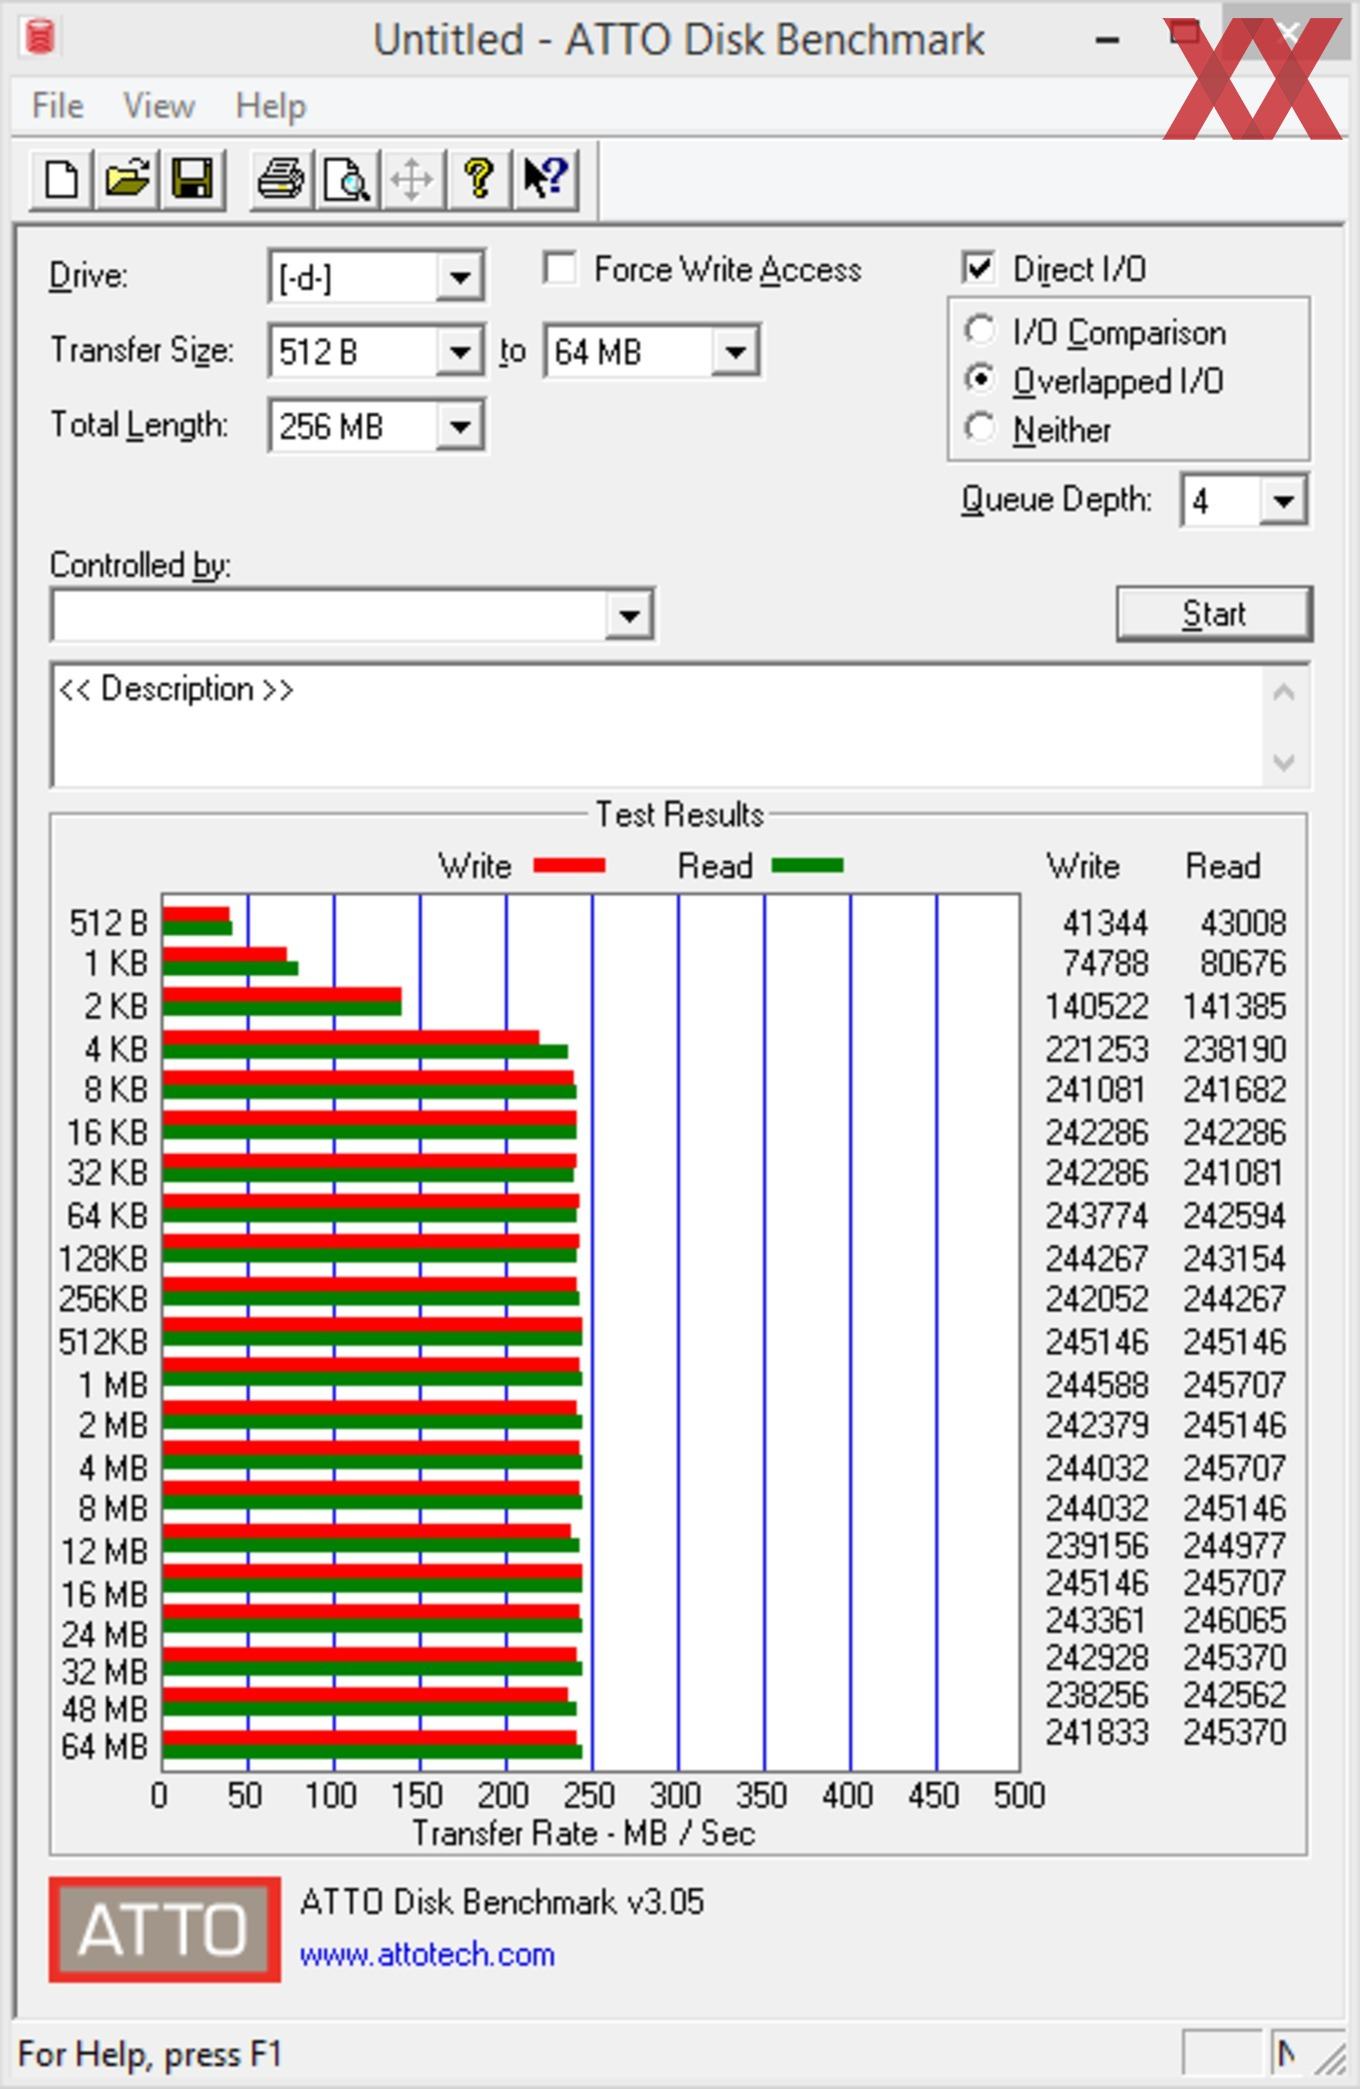This screenshot has width=1360, height=2089.
Task: Click the ATTO Disk Benchmark v3.05 text
Action: click(502, 1901)
